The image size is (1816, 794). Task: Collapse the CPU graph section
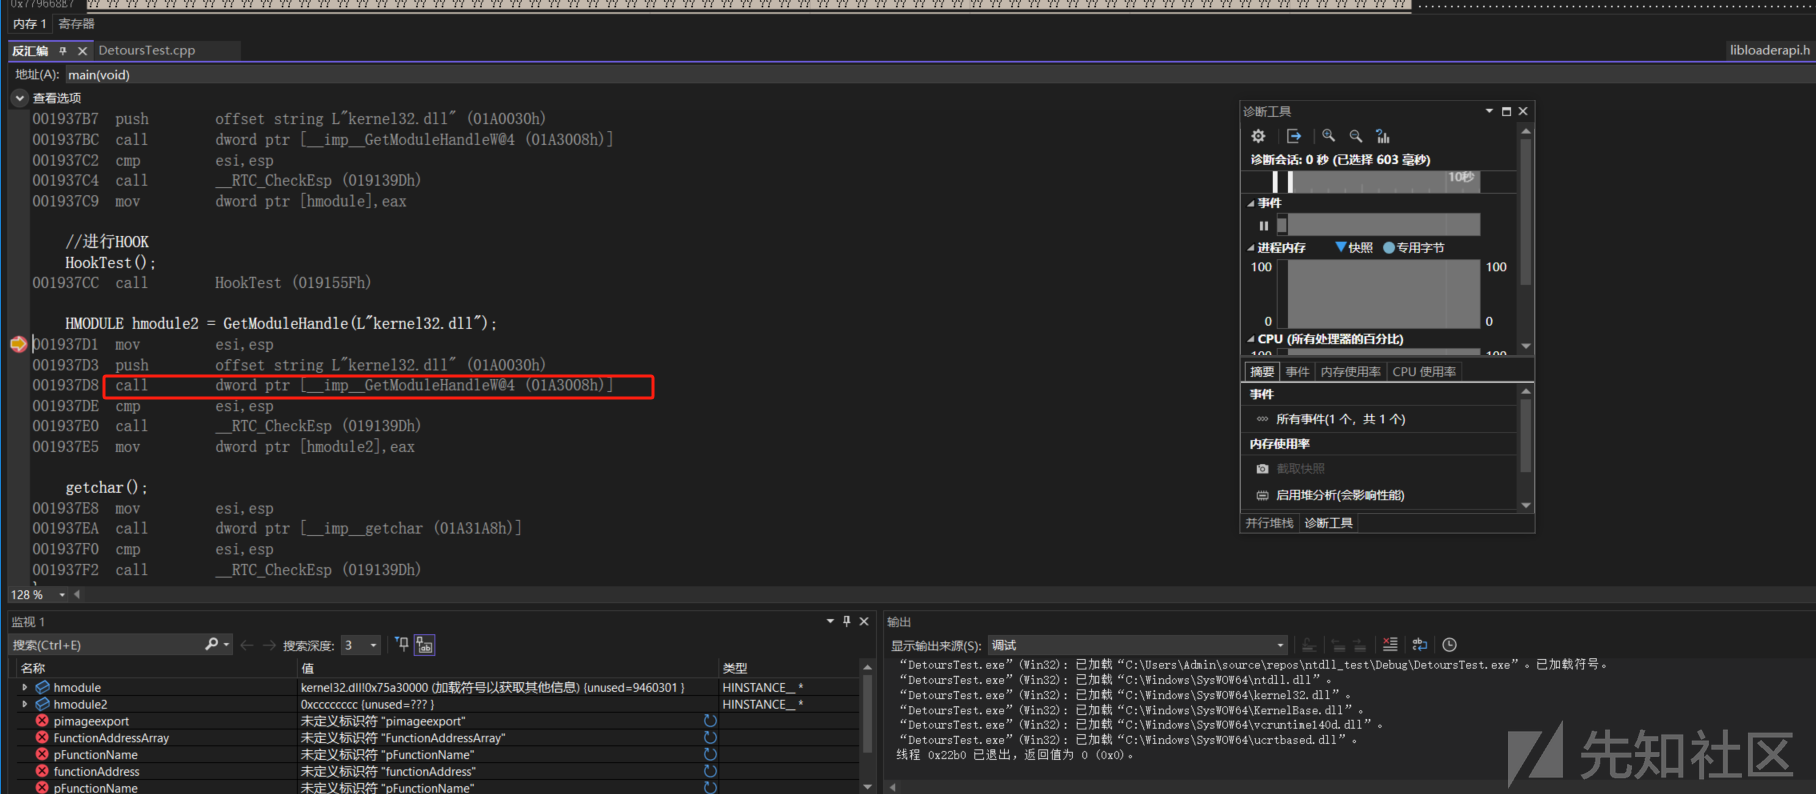coord(1251,339)
